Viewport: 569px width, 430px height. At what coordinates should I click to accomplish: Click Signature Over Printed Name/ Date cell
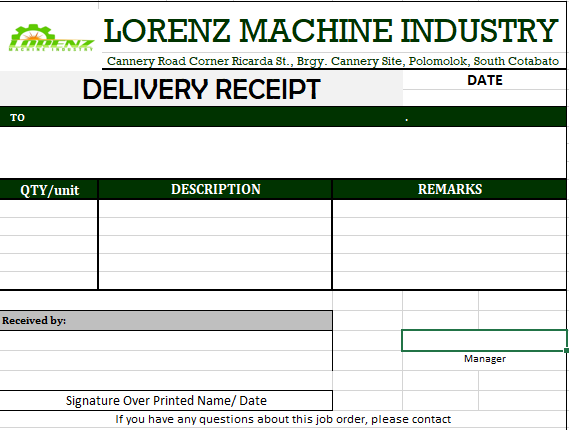166,401
